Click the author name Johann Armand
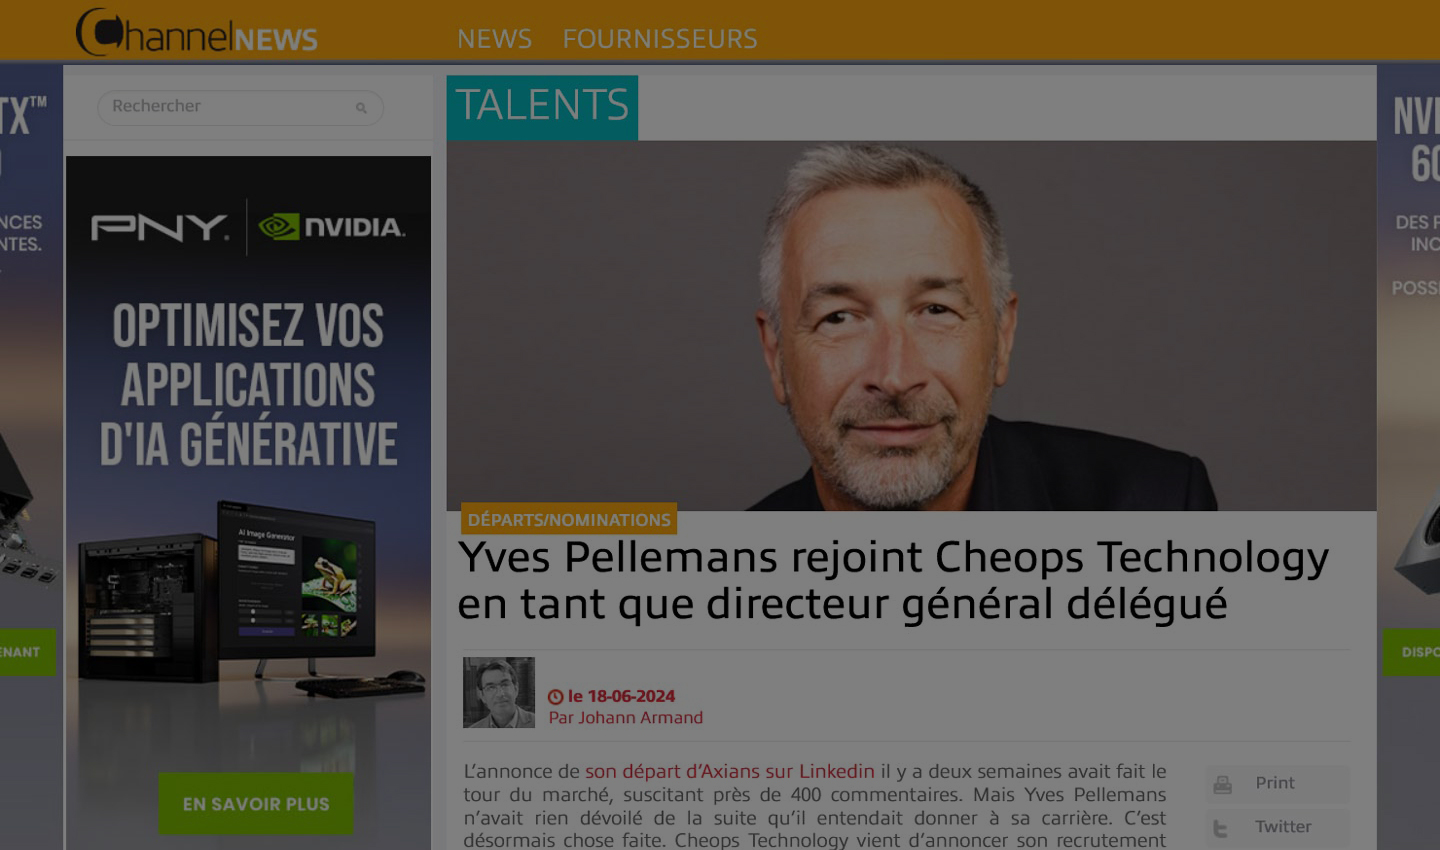 tap(640, 718)
